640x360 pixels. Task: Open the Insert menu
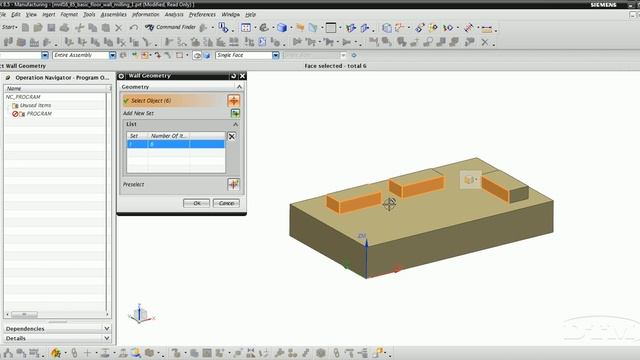49,14
